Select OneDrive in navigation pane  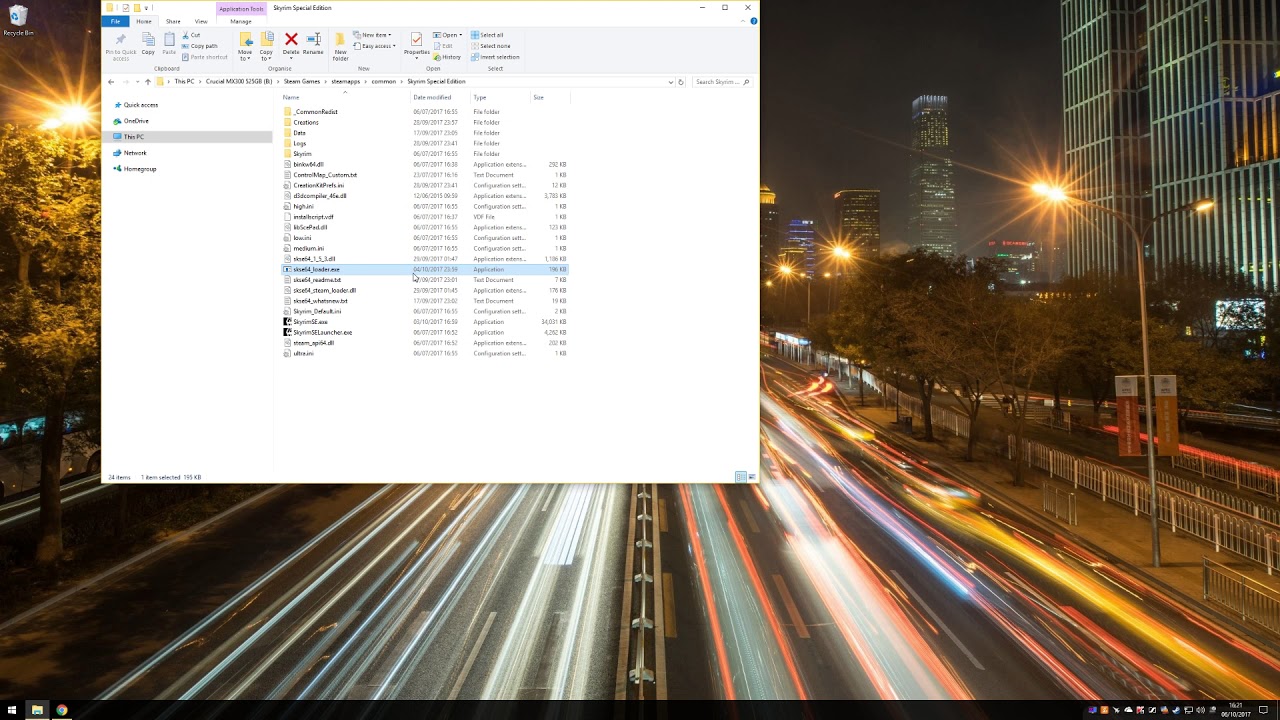tap(136, 121)
